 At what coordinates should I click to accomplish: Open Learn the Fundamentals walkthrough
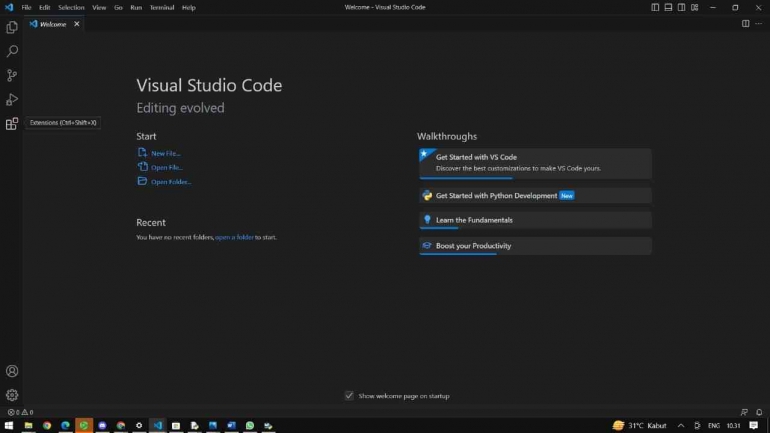click(535, 220)
